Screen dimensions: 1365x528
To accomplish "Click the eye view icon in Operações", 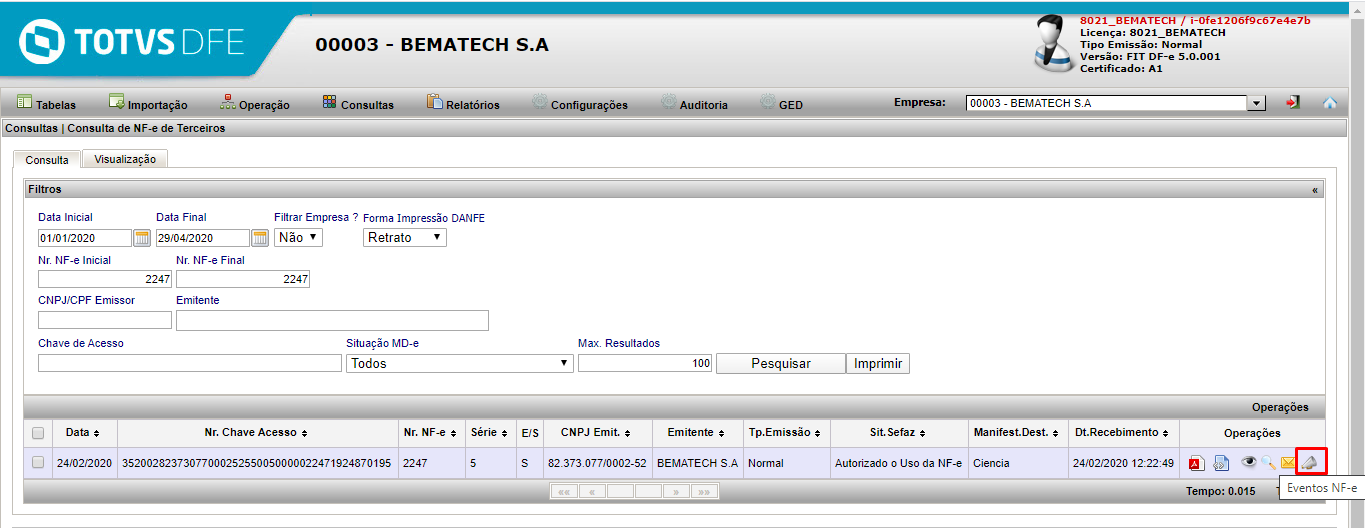I will tap(1248, 461).
